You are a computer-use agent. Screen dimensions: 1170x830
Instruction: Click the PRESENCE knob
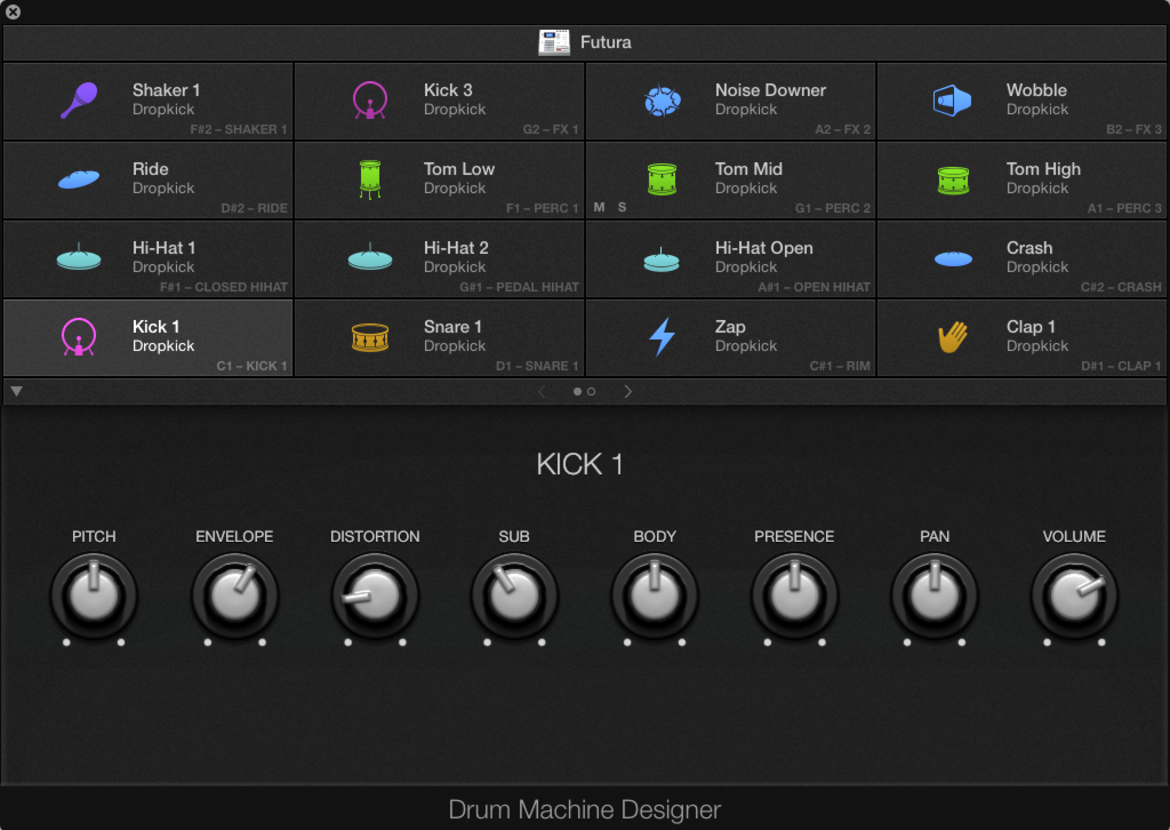[795, 596]
